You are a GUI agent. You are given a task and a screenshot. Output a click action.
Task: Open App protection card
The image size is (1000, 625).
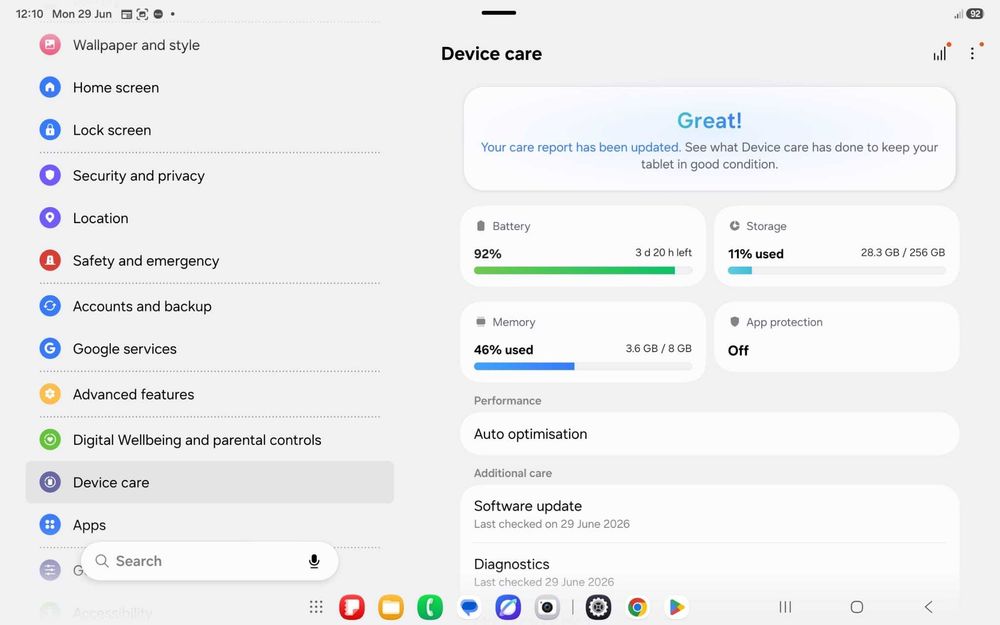pos(836,337)
